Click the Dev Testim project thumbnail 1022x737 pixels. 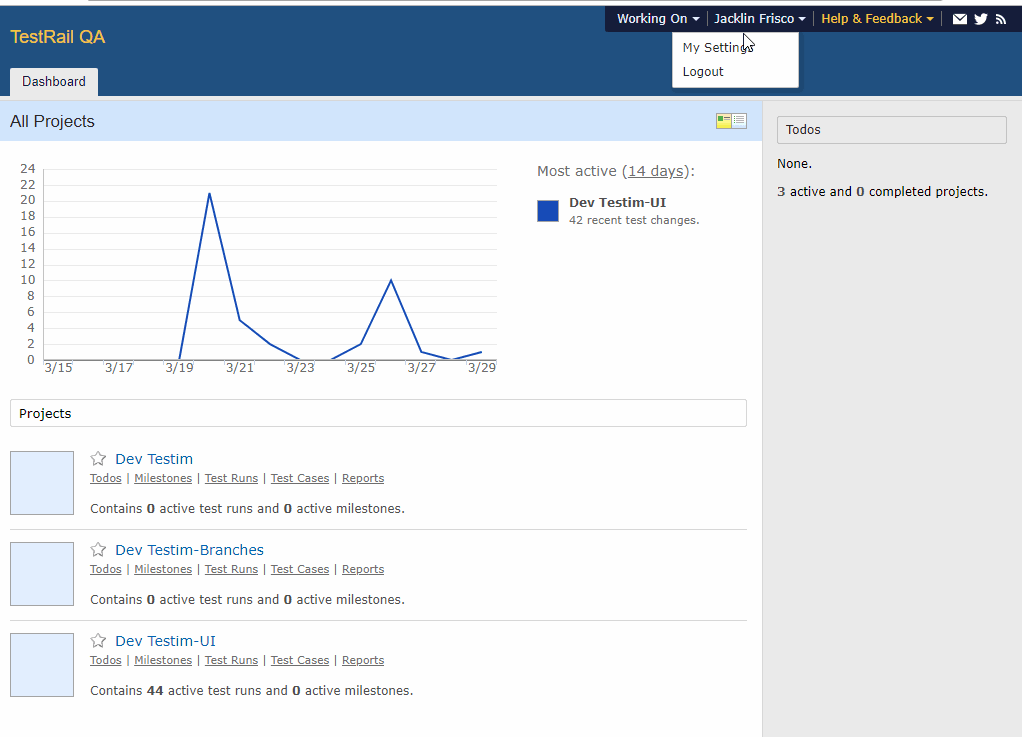[x=42, y=483]
